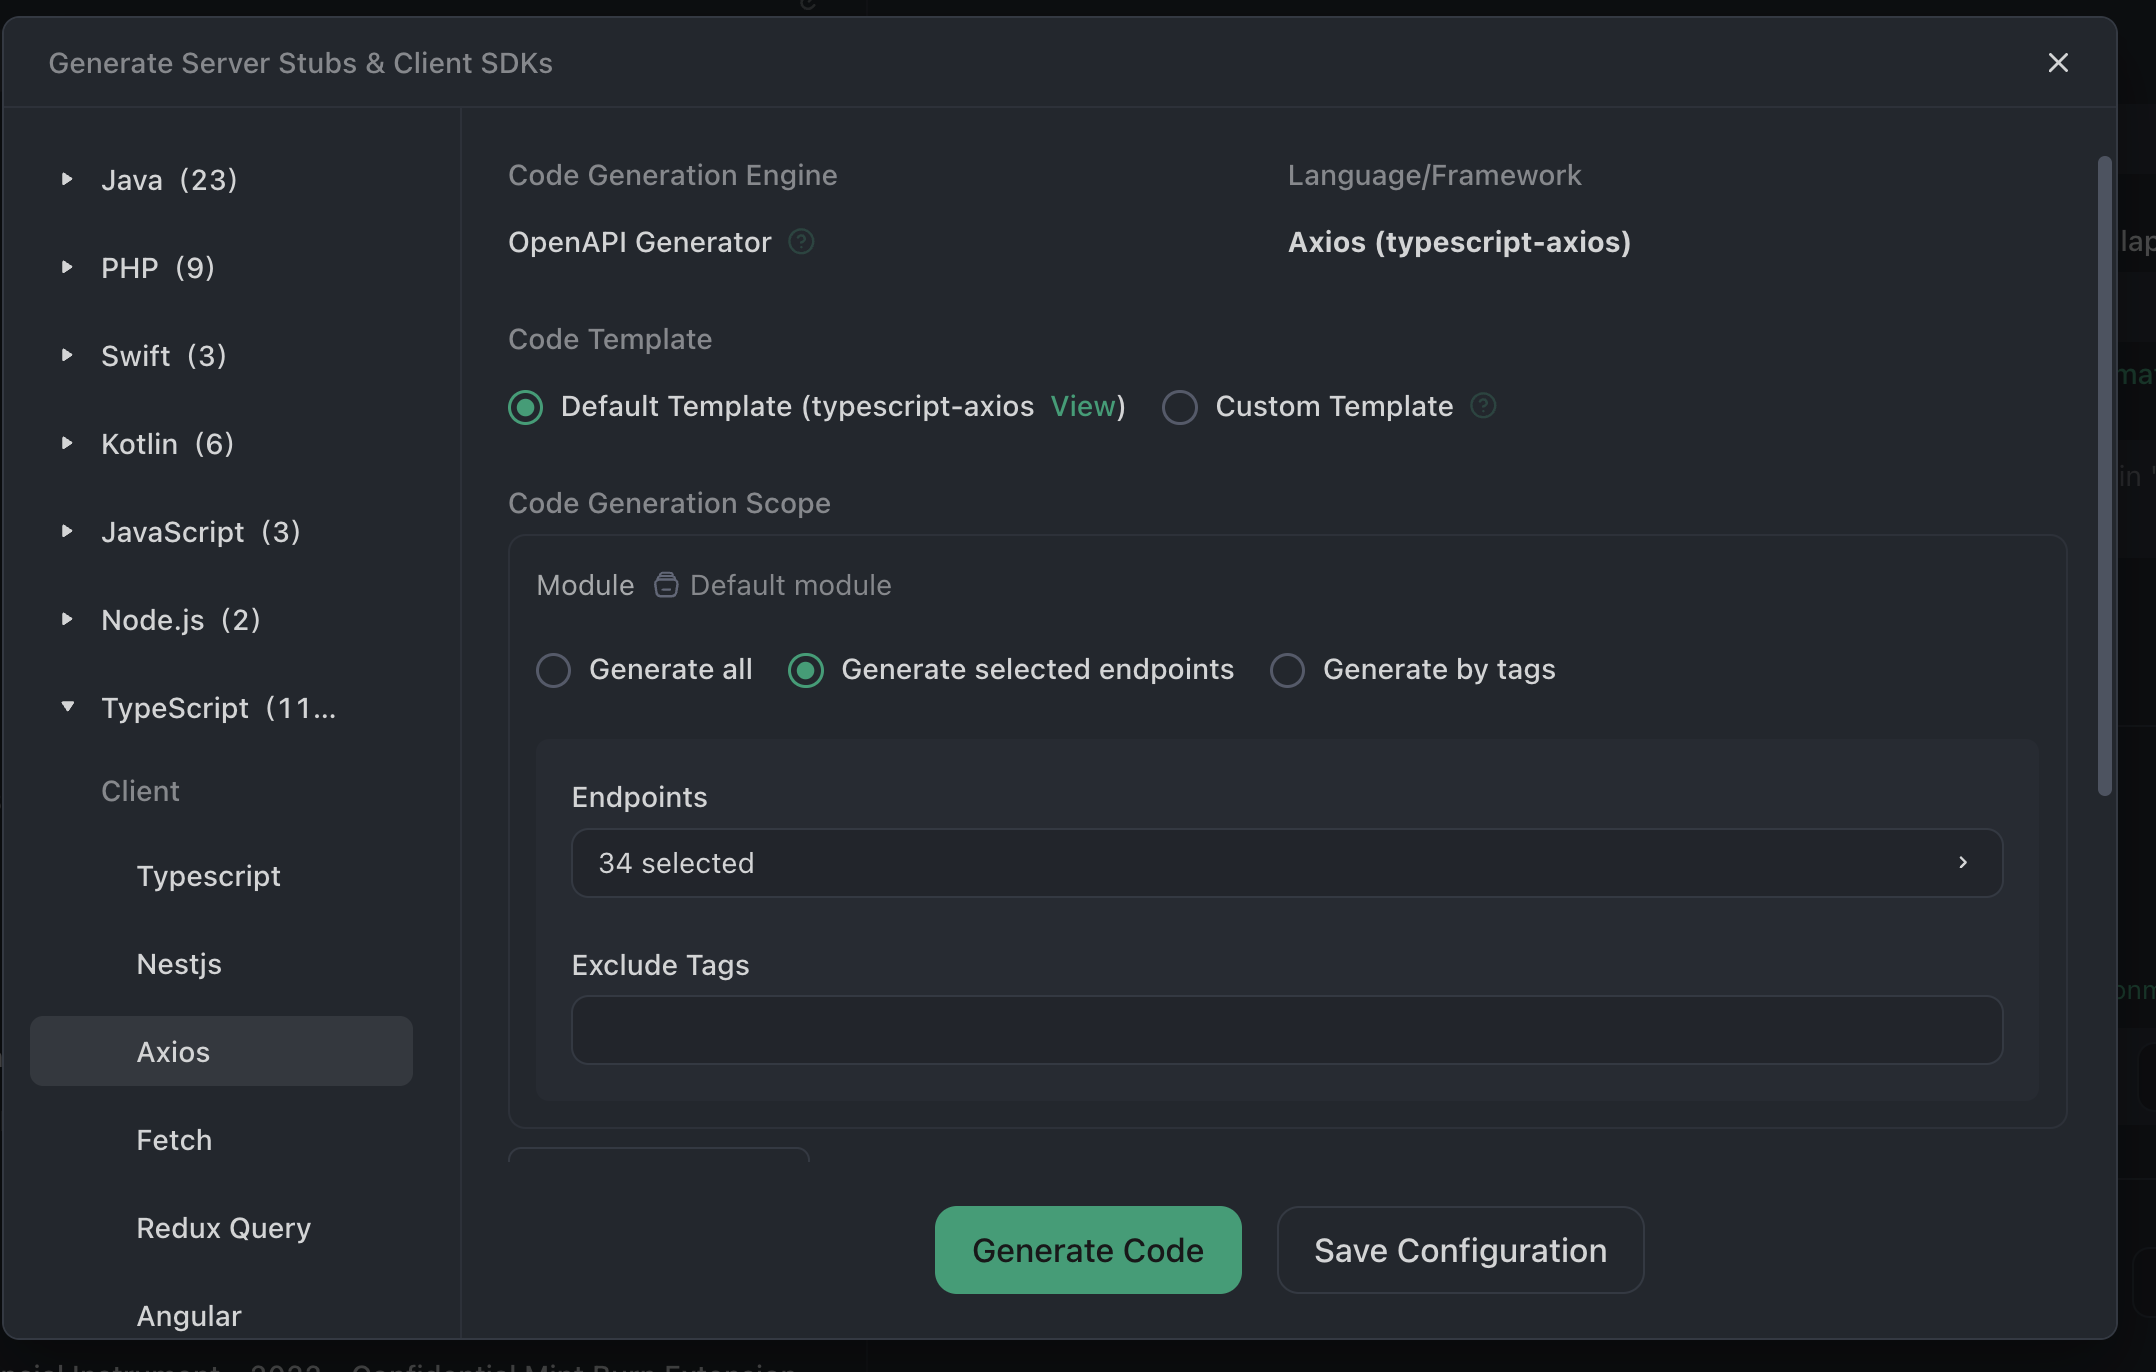Image resolution: width=2156 pixels, height=1372 pixels.
Task: Open the View template link
Action: pos(1082,407)
